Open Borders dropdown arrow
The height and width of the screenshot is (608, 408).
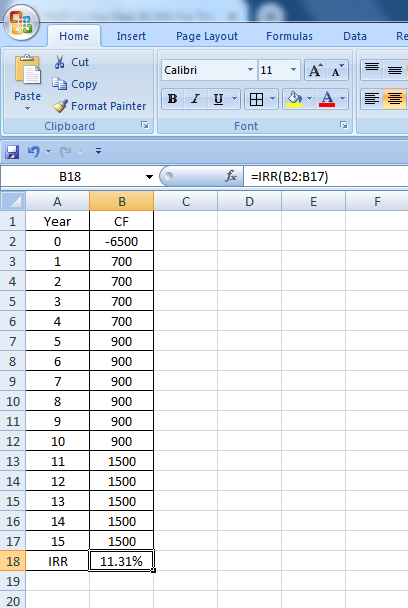point(272,99)
